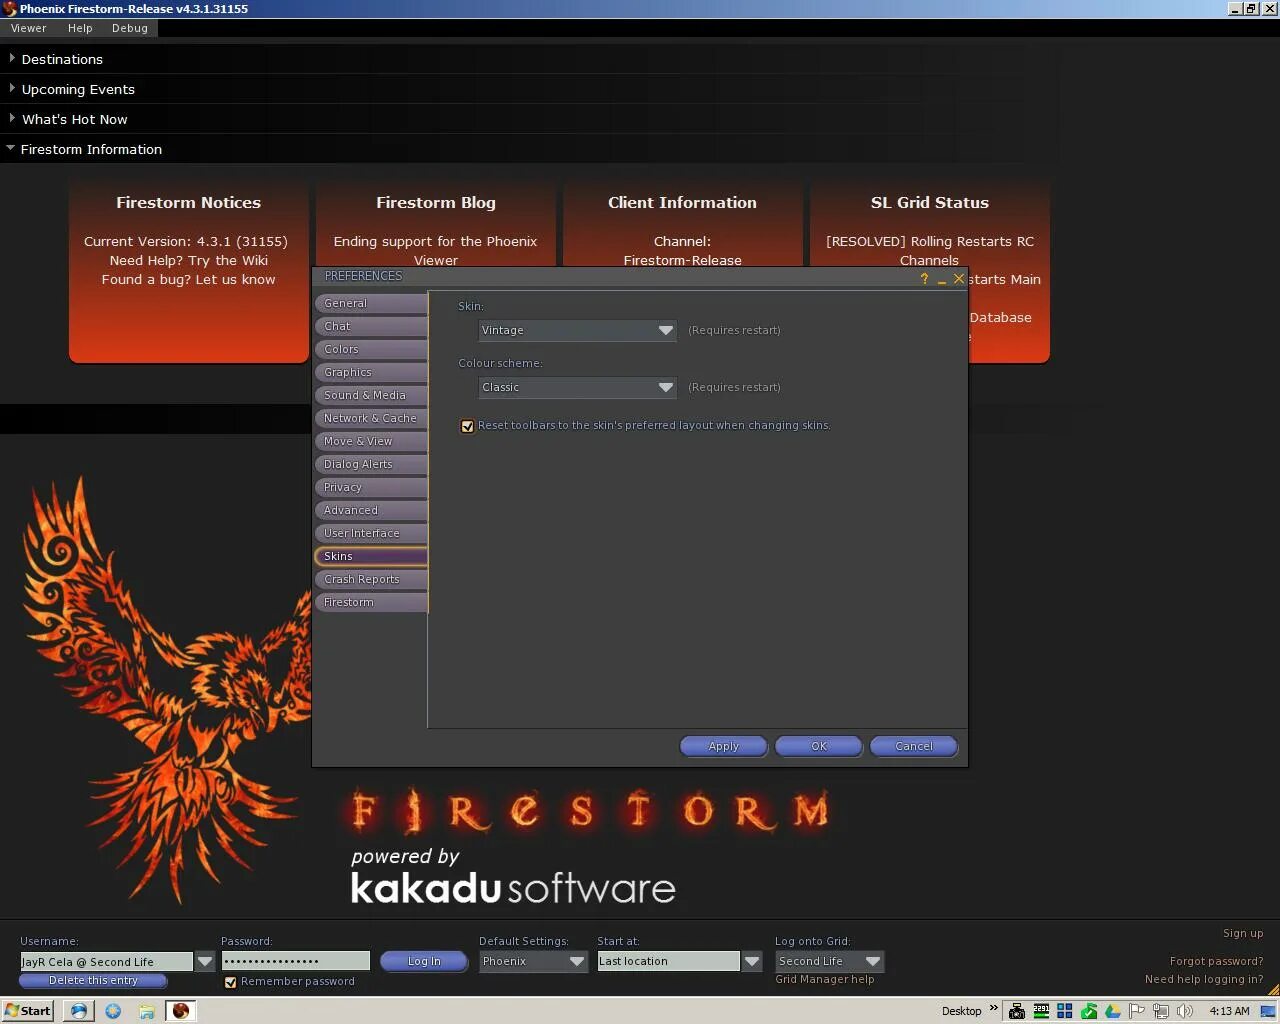The height and width of the screenshot is (1024, 1280).
Task: Click the Google Drive tray icon
Action: click(x=1112, y=1011)
